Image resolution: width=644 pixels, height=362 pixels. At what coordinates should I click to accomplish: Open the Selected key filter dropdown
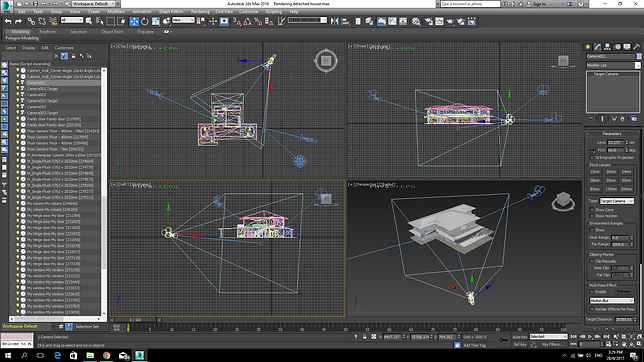click(548, 337)
